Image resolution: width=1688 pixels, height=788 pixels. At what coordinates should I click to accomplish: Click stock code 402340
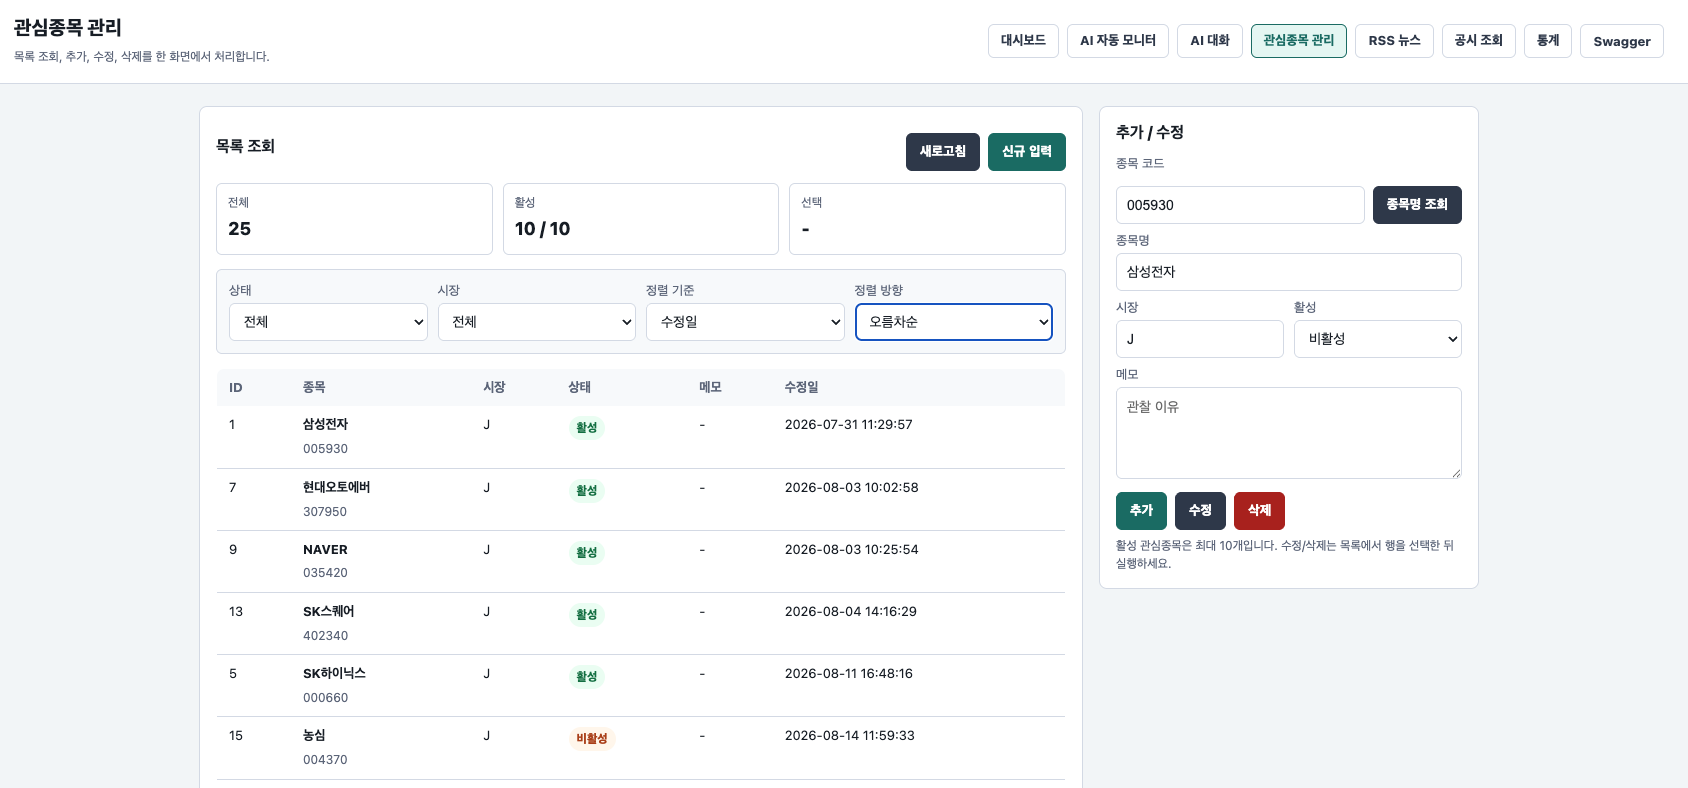point(326,636)
